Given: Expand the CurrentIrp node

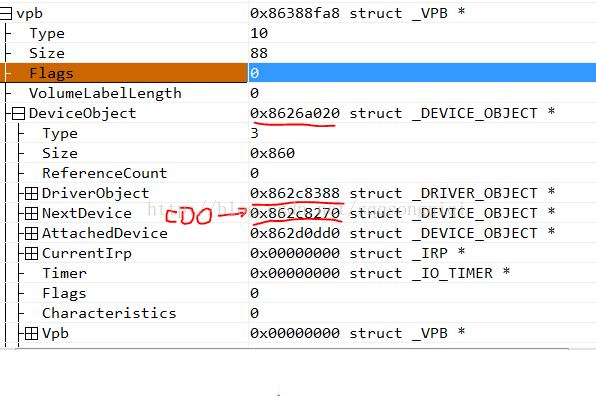Looking at the screenshot, I should [31, 253].
